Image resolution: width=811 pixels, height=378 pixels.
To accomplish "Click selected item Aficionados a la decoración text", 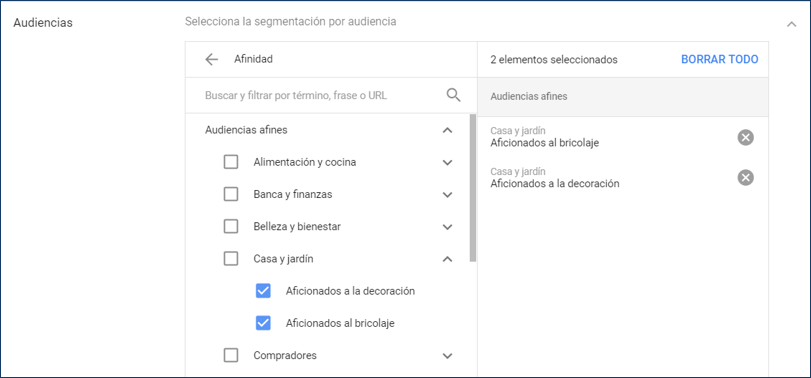I will pyautogui.click(x=555, y=184).
